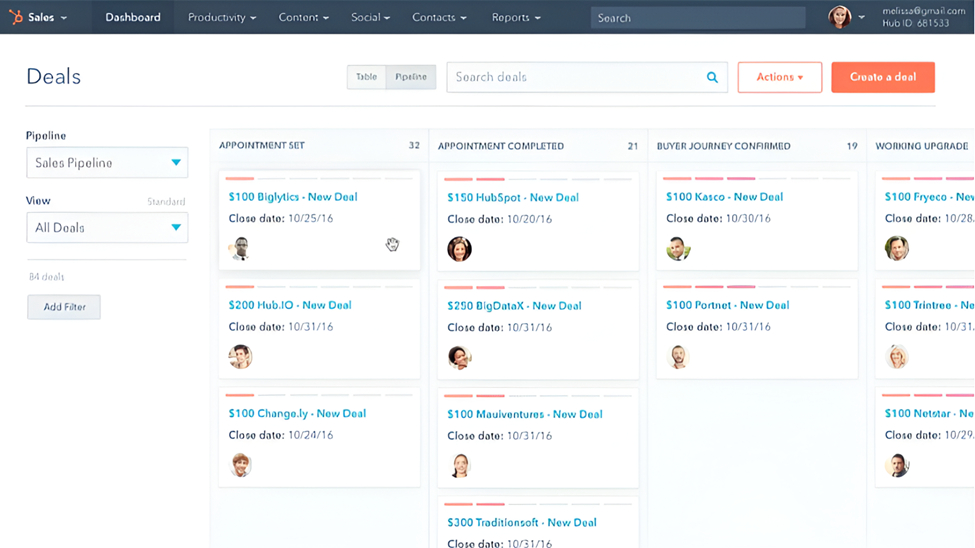Screen dimensions: 975x548
Task: Open the $100 Trintree deal link
Action: pos(930,305)
